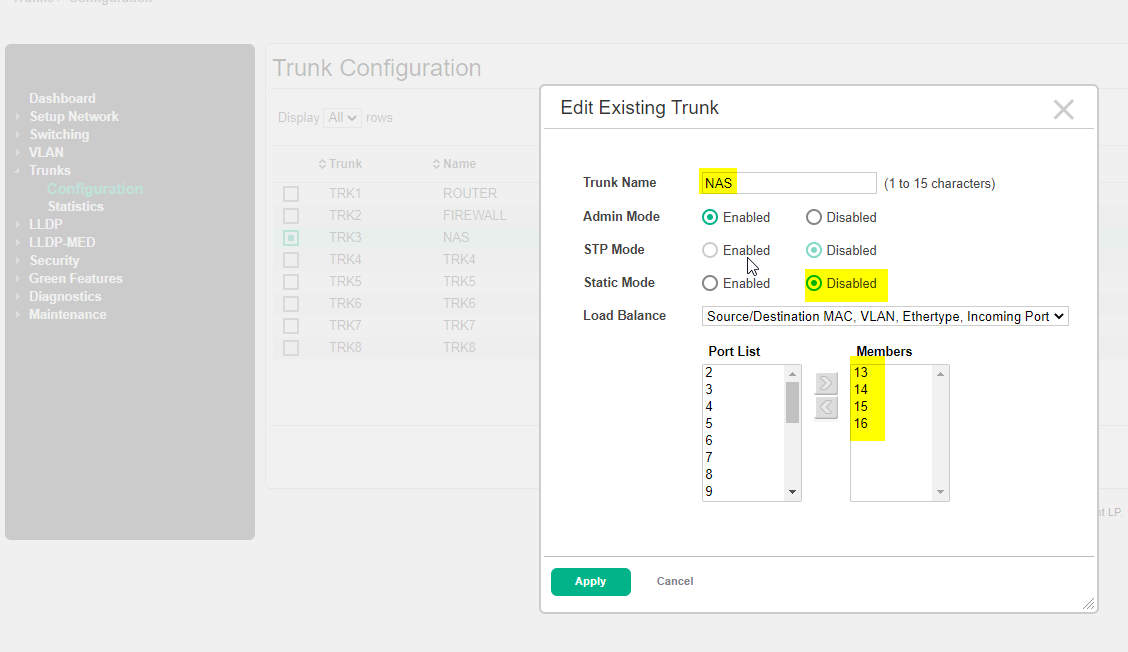Click the Trunk Name input field

[x=788, y=183]
